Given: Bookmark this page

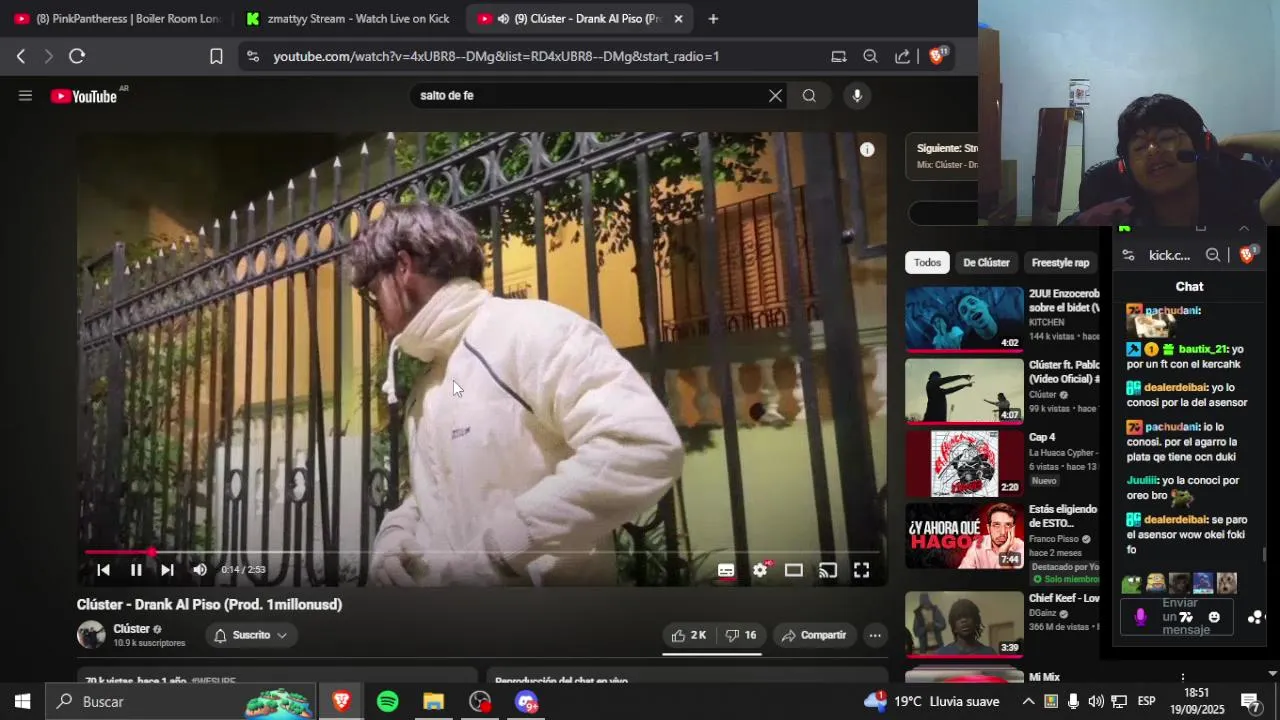Looking at the screenshot, I should (216, 57).
